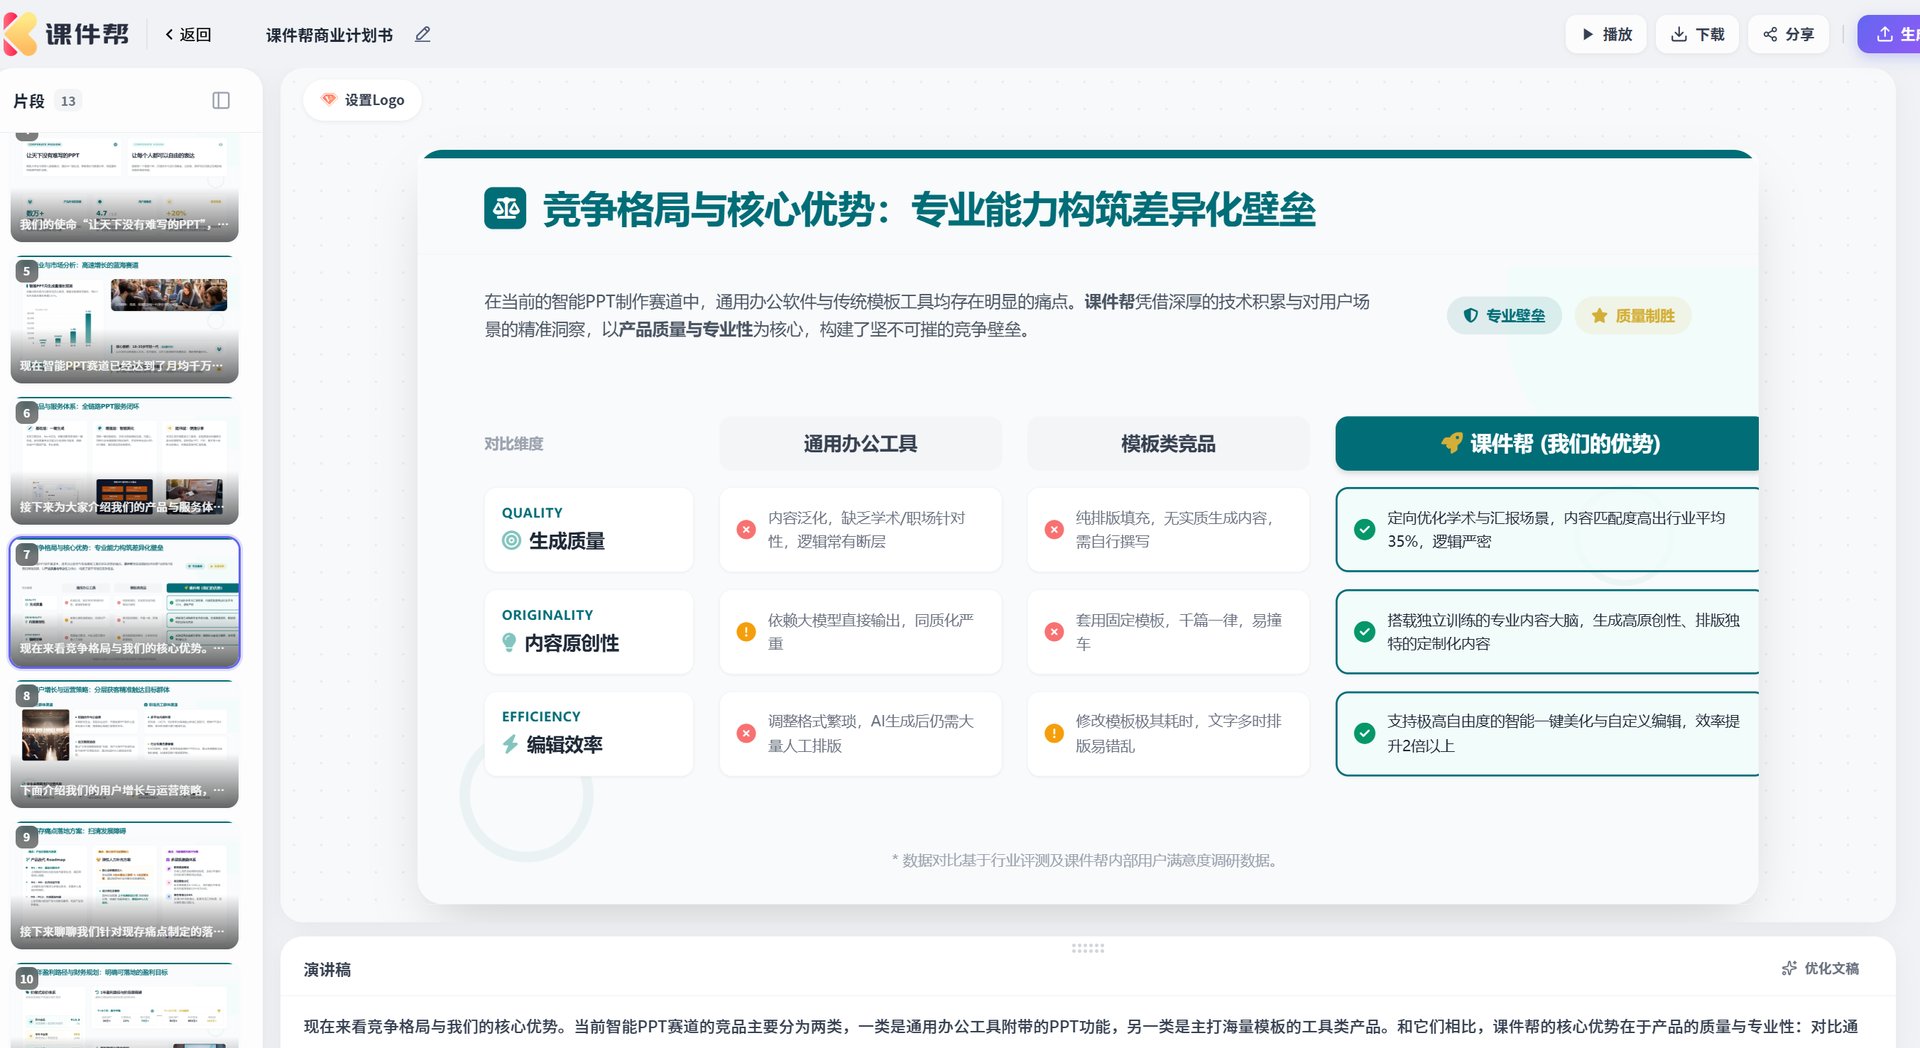Click the 演讲稿 heading
Image resolution: width=1920 pixels, height=1048 pixels.
click(327, 969)
